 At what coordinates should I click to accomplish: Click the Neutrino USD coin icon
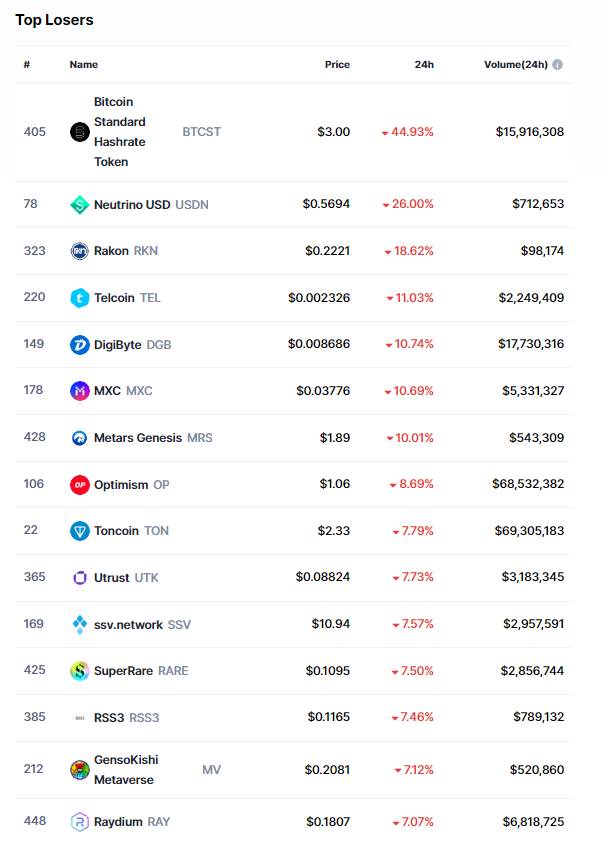pos(80,204)
